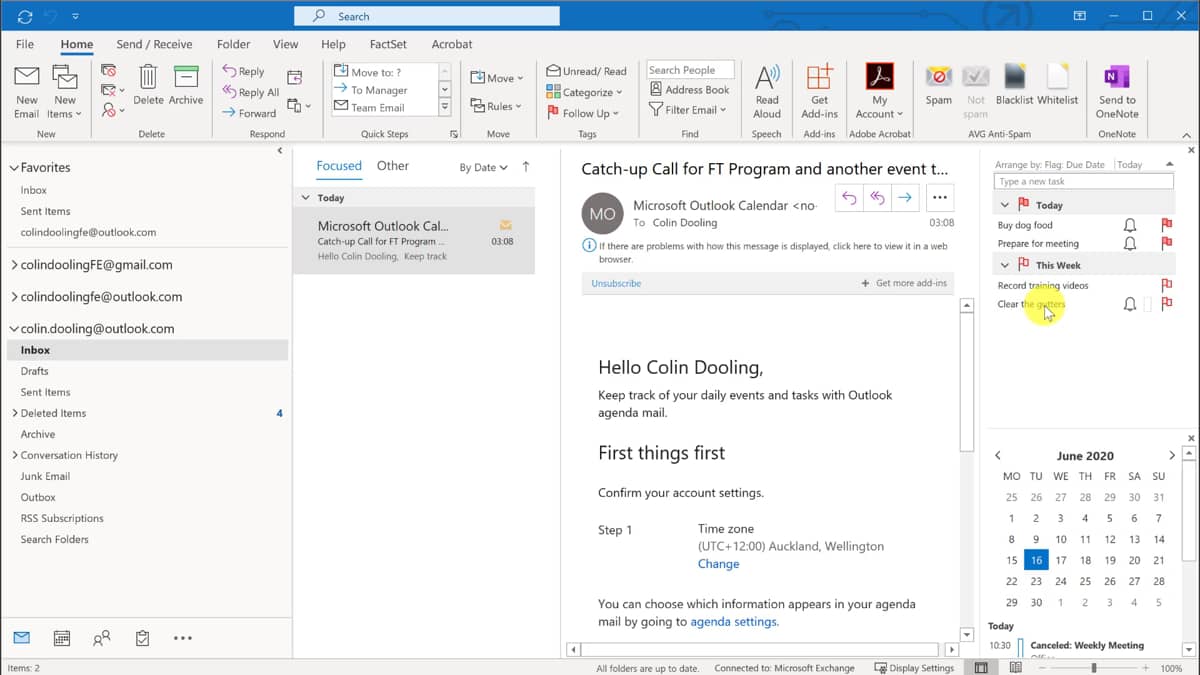Switch to Calendar view in navigation bar
Screen dimensions: 1200x675
click(62, 637)
